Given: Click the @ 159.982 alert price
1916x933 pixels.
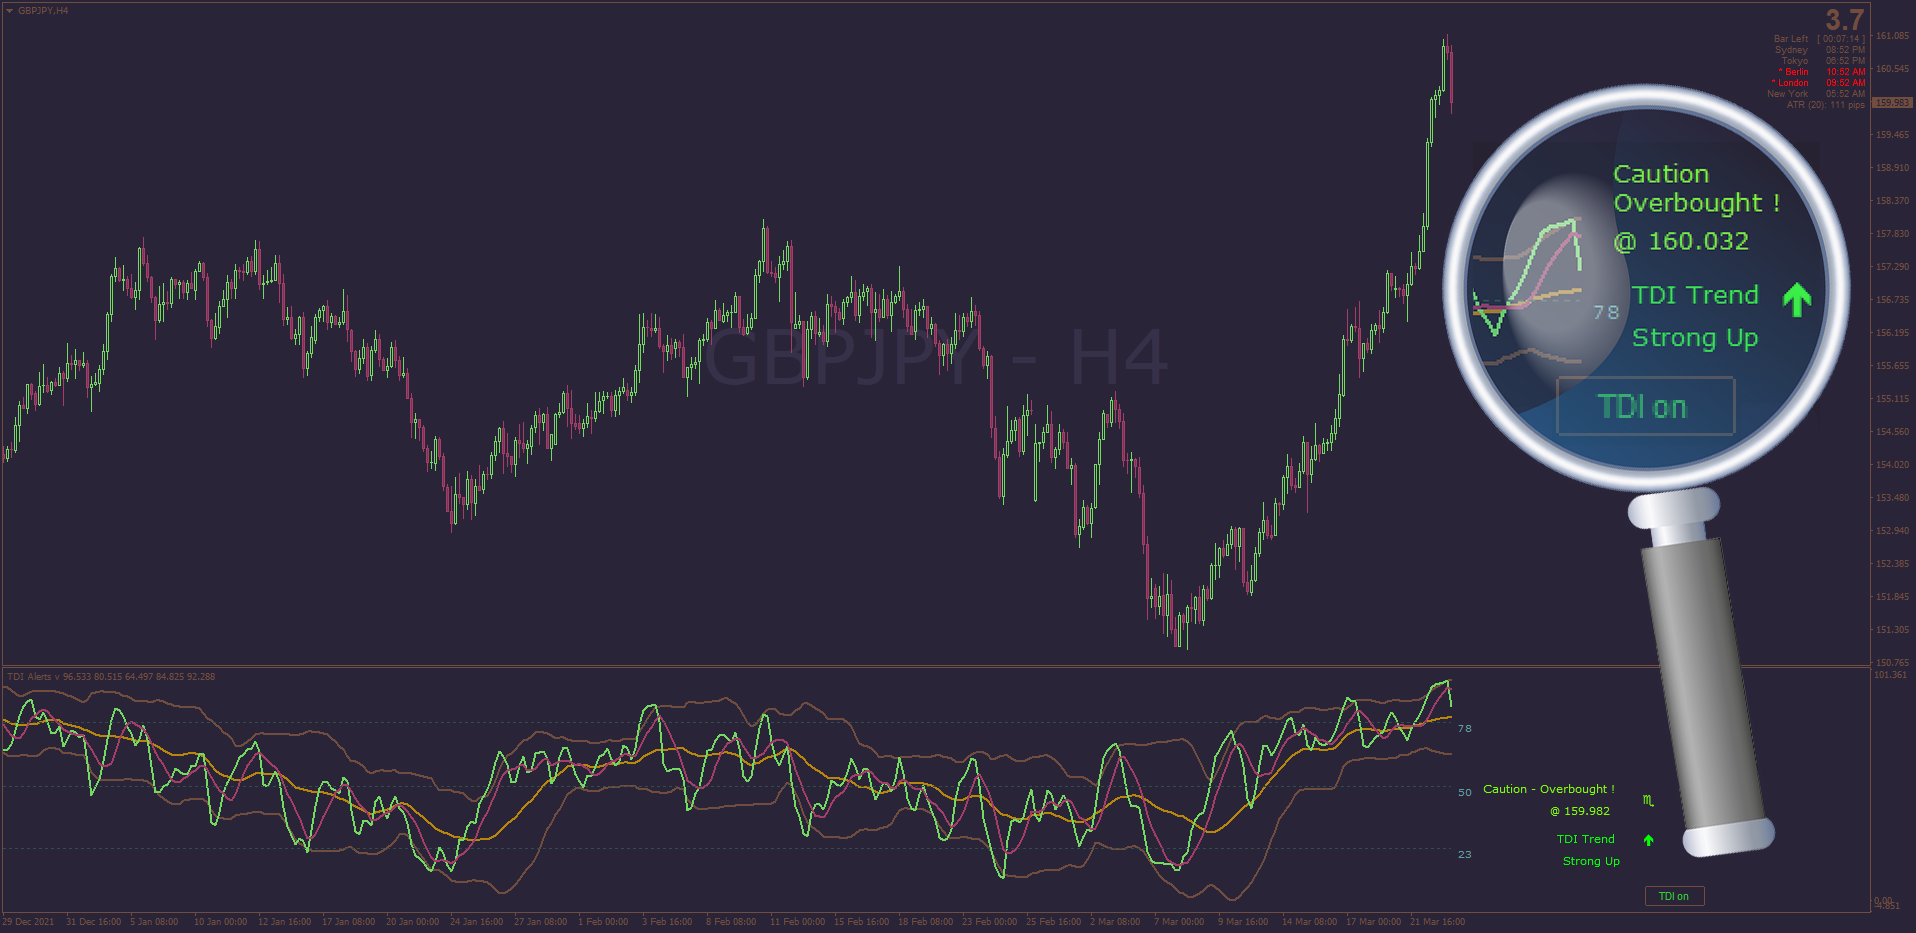Looking at the screenshot, I should click(x=1580, y=812).
